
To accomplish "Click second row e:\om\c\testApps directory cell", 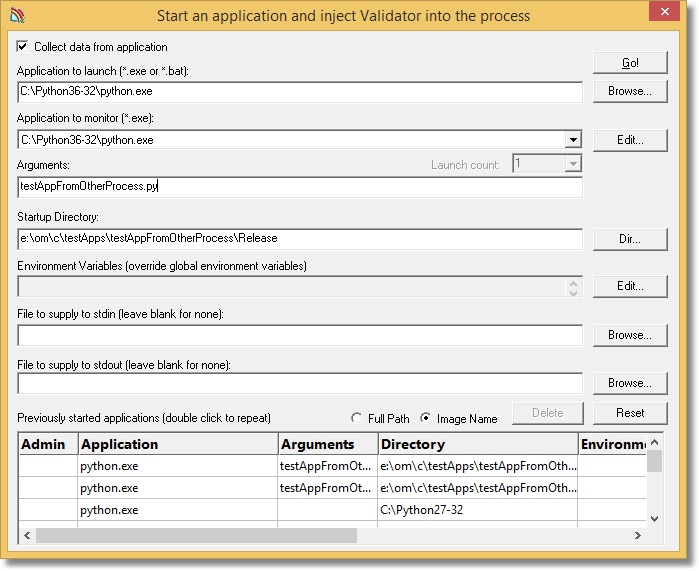I will tap(478, 488).
